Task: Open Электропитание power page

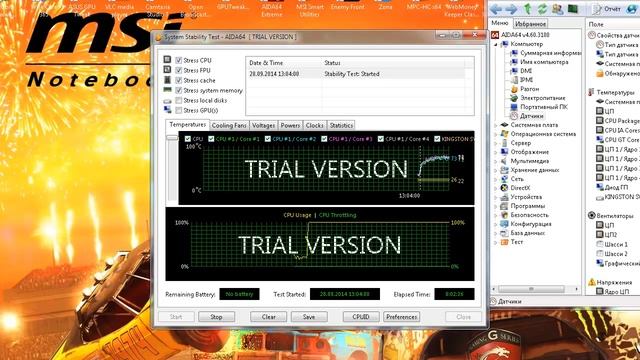Action: pos(542,98)
